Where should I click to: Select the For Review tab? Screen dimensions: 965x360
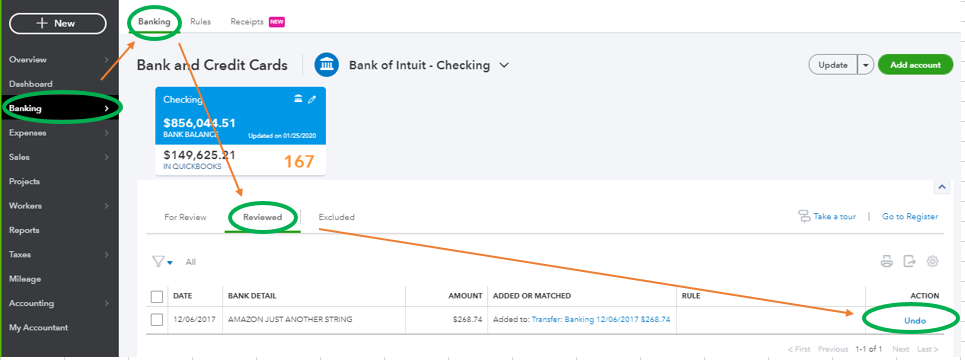point(185,217)
